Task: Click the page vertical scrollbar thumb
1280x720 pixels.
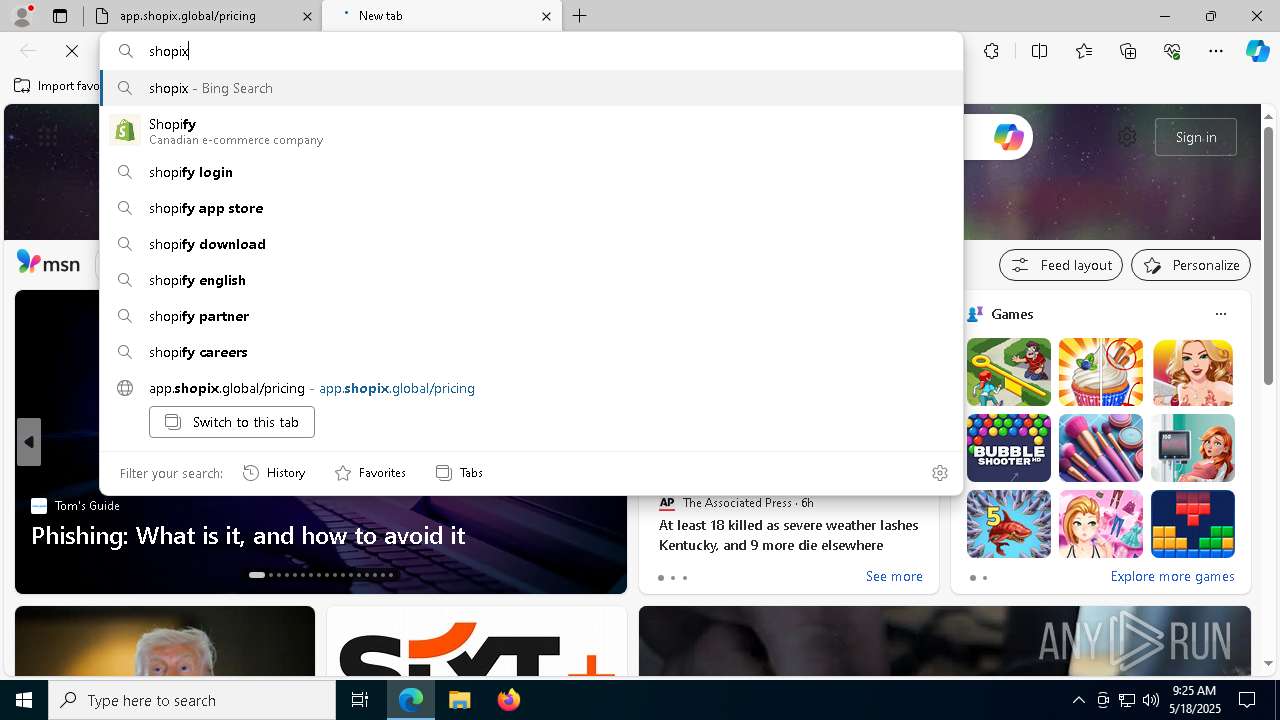Action: (1268, 255)
